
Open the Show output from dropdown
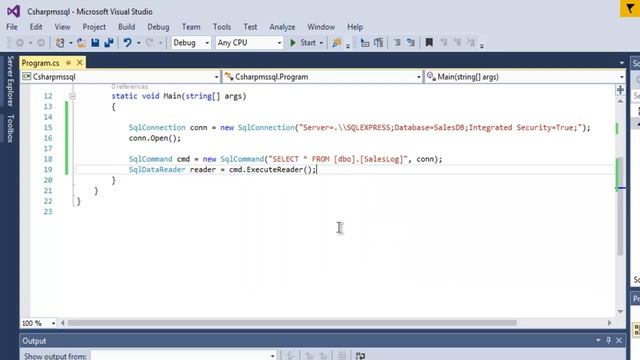183,356
